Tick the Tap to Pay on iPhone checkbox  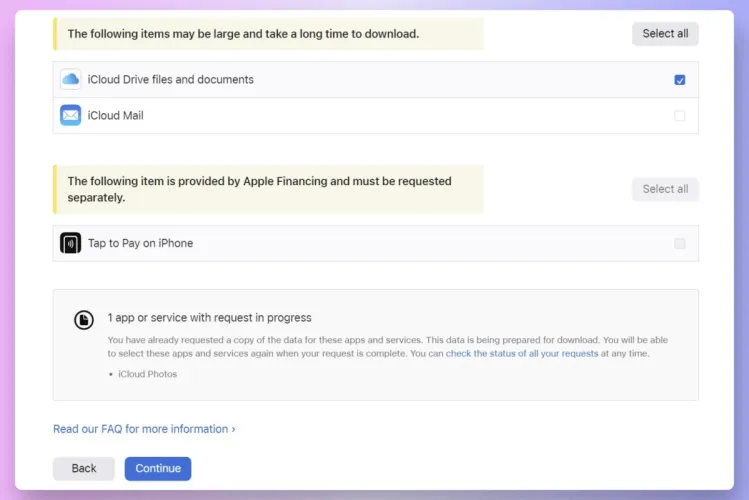[680, 243]
